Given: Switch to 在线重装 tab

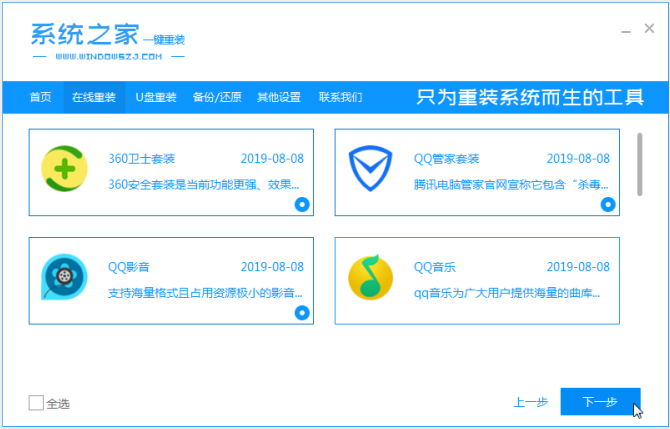Looking at the screenshot, I should (94, 97).
